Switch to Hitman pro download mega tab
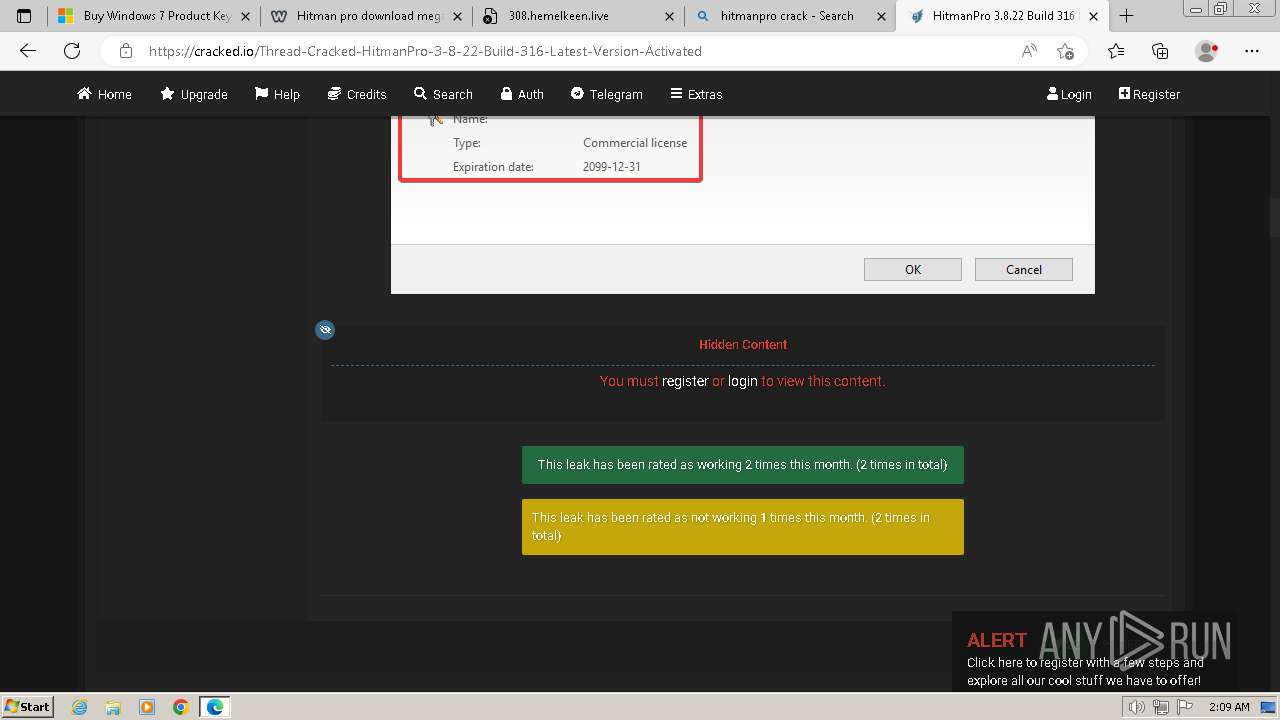 tap(367, 16)
